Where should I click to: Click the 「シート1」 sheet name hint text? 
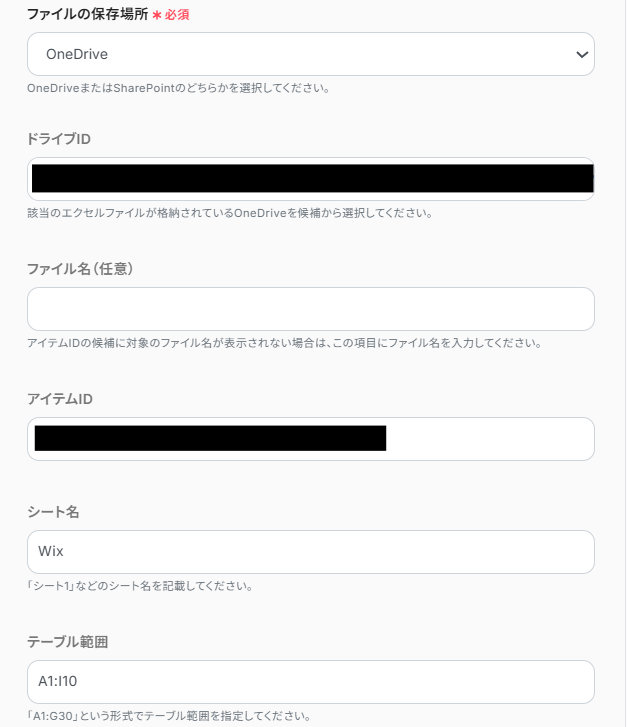pyautogui.click(x=139, y=585)
